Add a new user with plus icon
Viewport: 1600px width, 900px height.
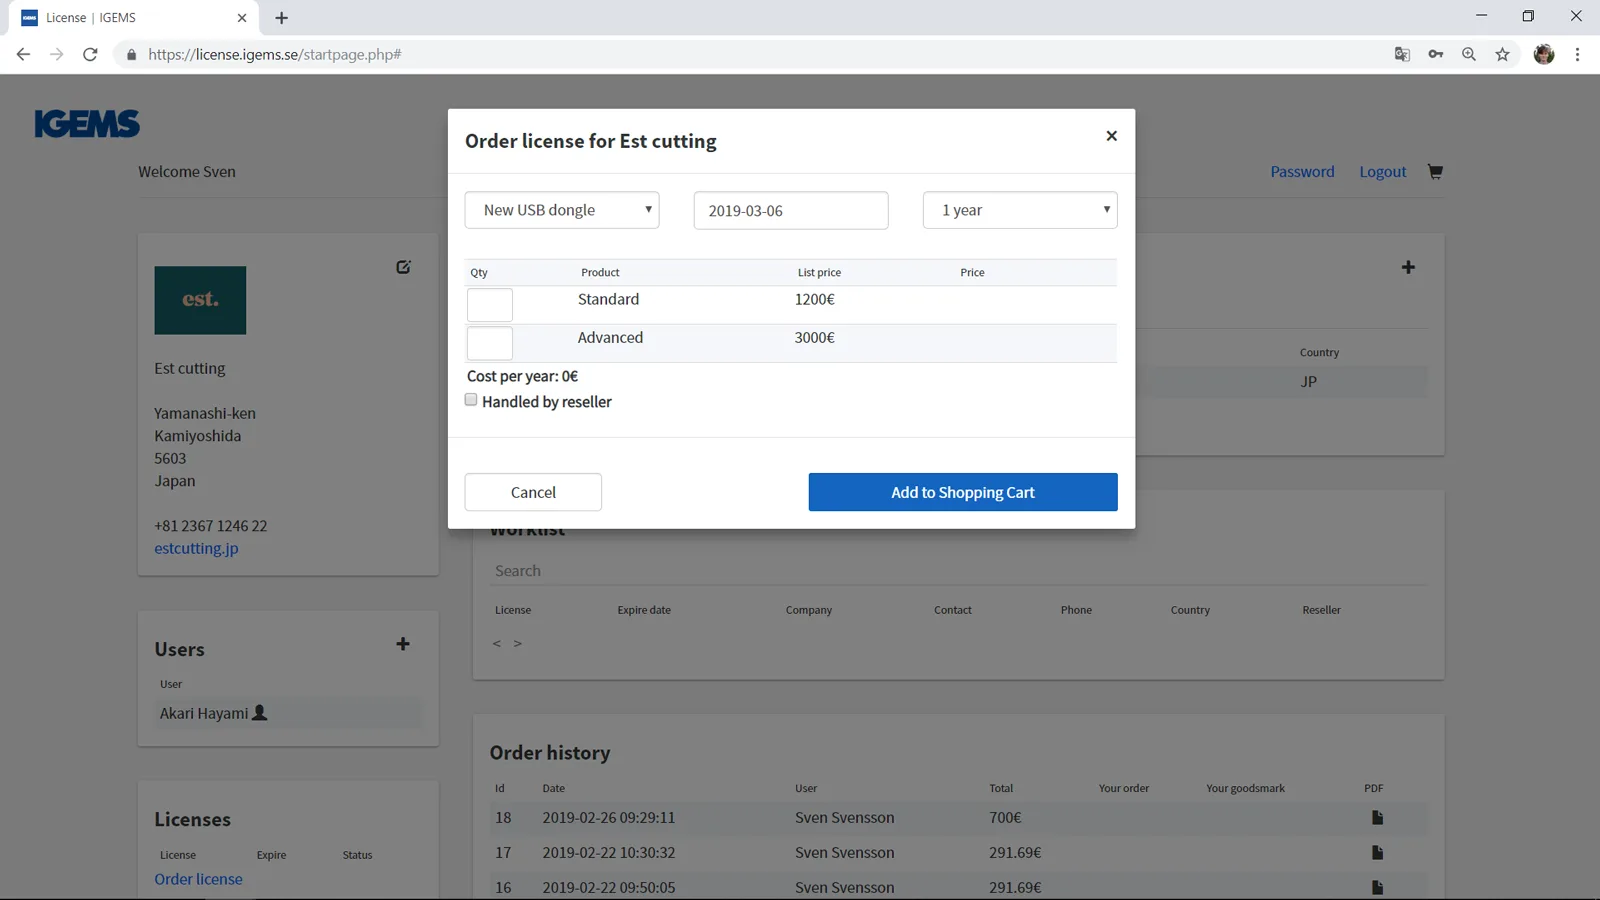pos(403,644)
